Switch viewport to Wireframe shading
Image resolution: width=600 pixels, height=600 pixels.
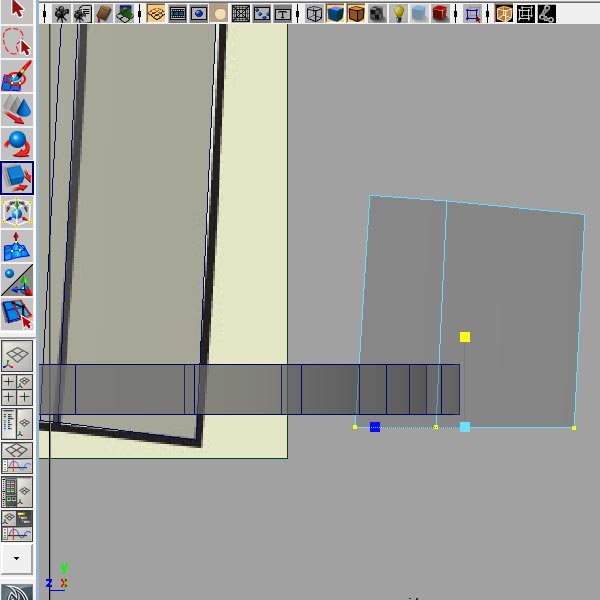315,14
